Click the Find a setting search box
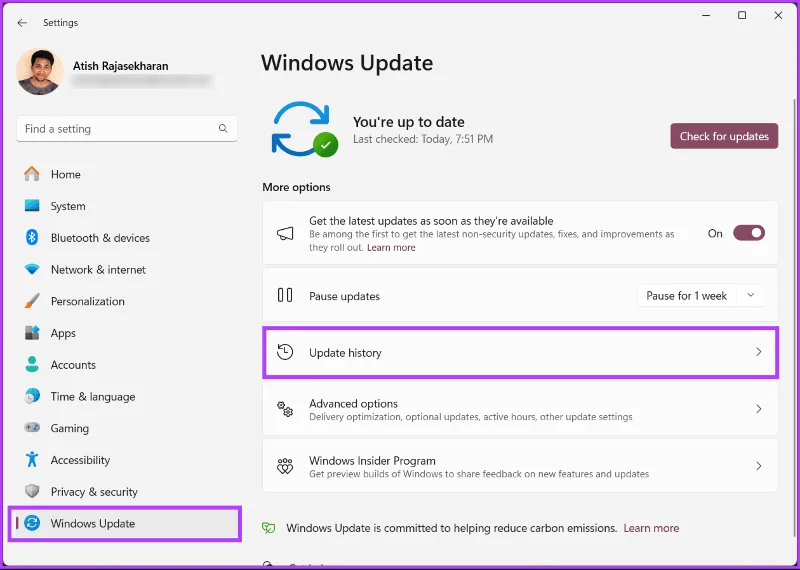This screenshot has width=800, height=570. click(127, 129)
